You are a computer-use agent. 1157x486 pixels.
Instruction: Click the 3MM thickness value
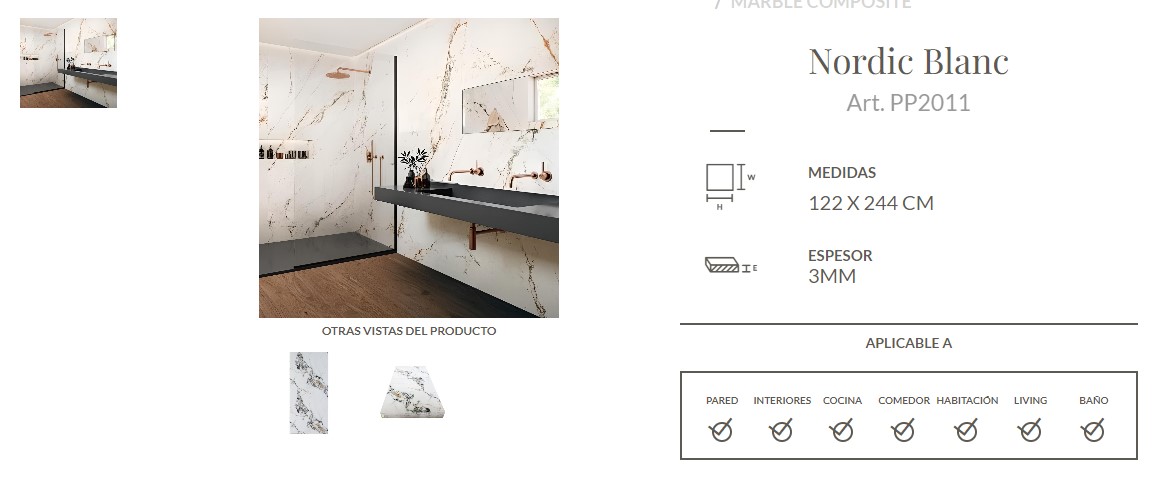tap(832, 277)
